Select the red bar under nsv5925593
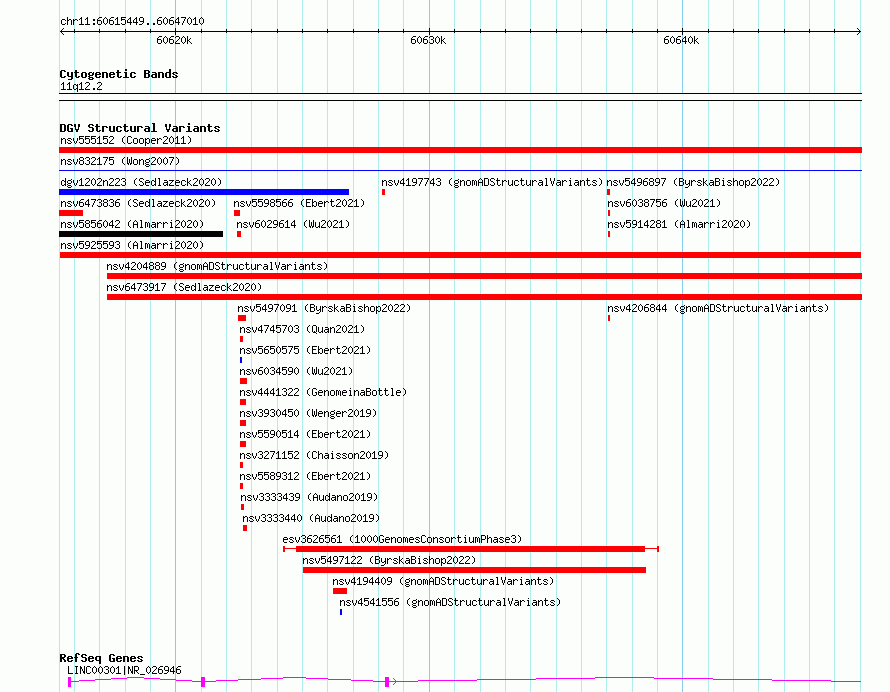This screenshot has height=692, width=890. coord(460,255)
